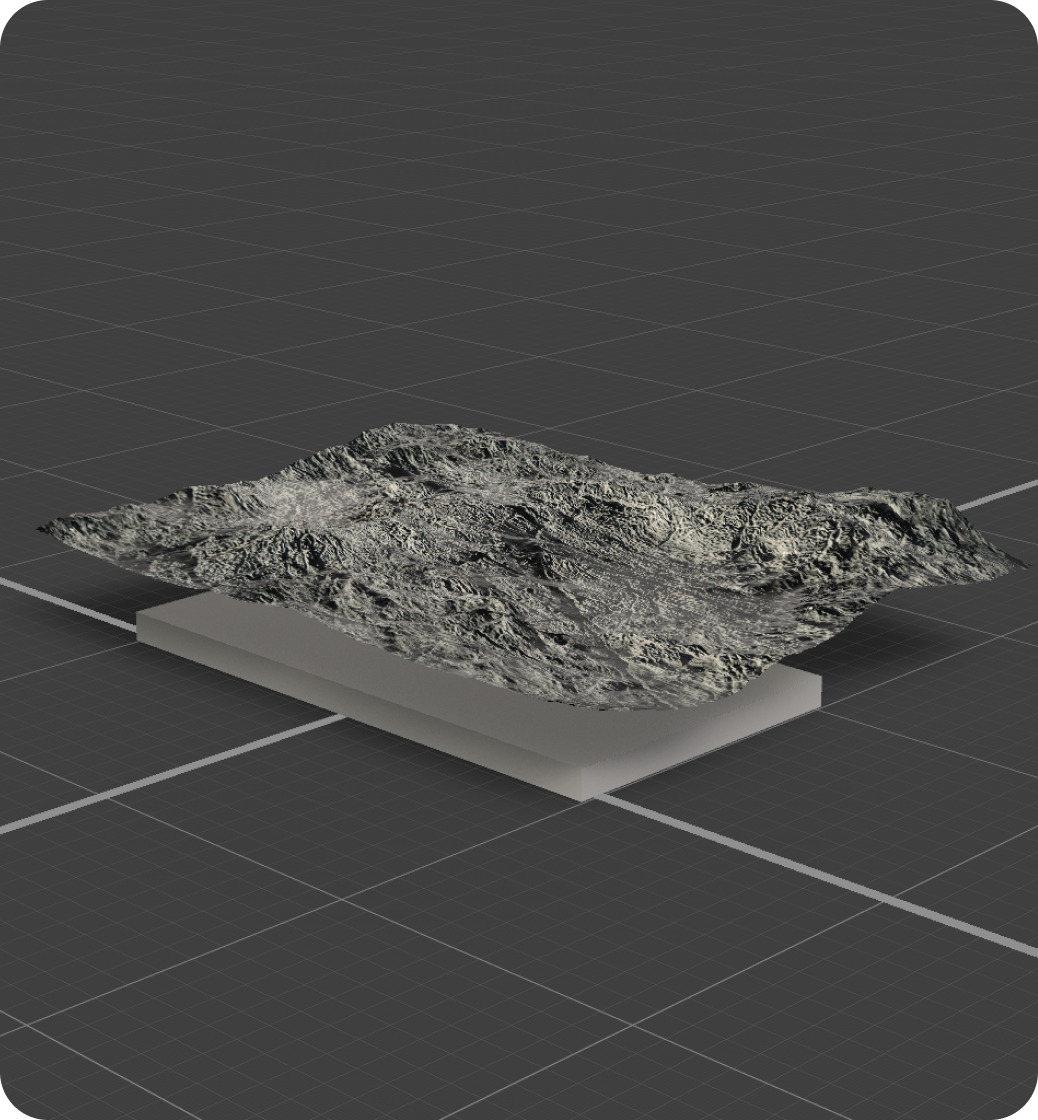The height and width of the screenshot is (1120, 1038).
Task: Click the far-left pointed tip of the terrain
Action: [x=44, y=528]
